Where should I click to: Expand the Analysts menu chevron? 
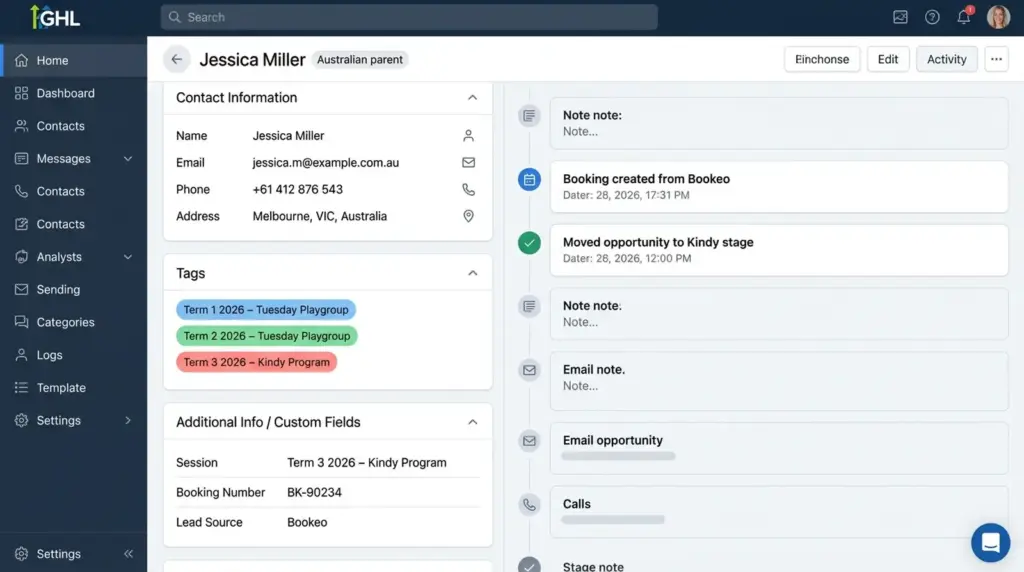point(128,257)
